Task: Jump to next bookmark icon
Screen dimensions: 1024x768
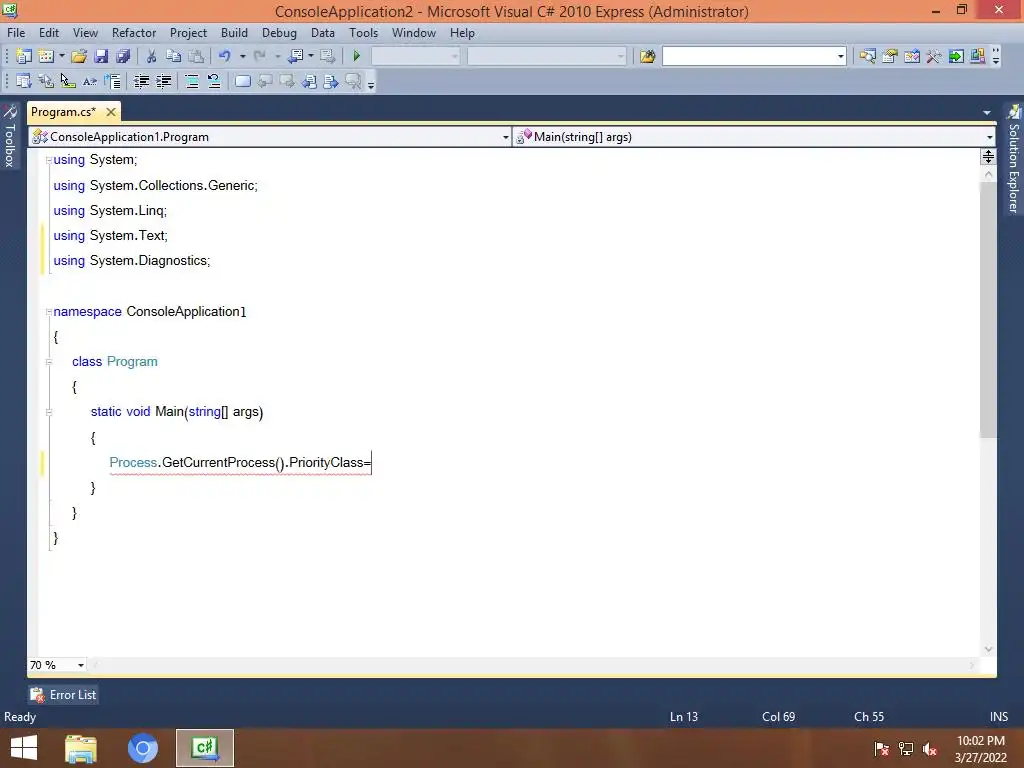Action: click(x=287, y=81)
